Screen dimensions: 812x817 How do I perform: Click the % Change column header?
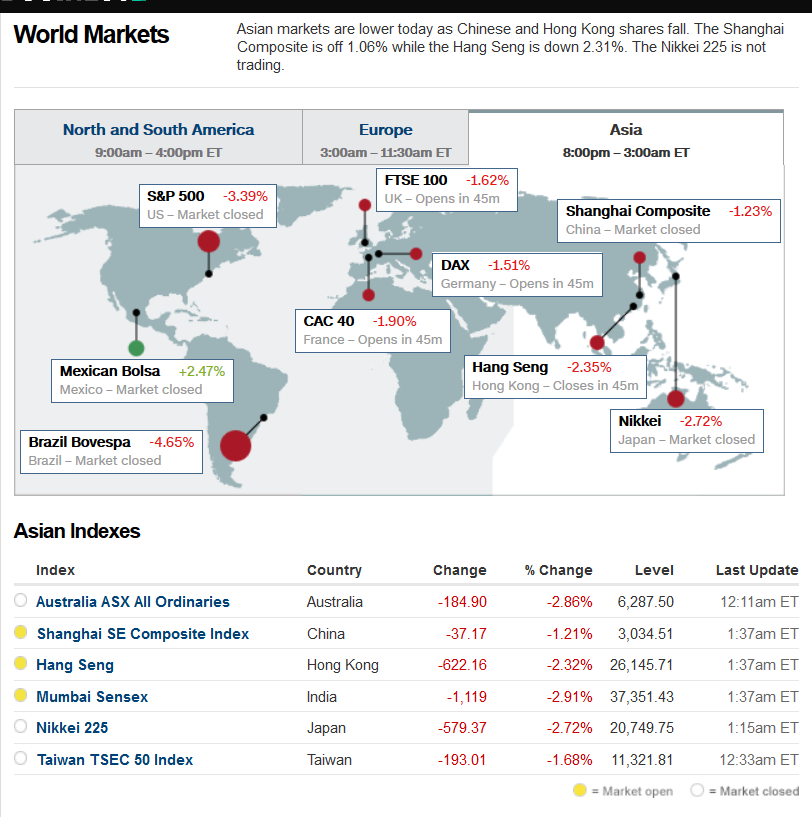pyautogui.click(x=558, y=570)
